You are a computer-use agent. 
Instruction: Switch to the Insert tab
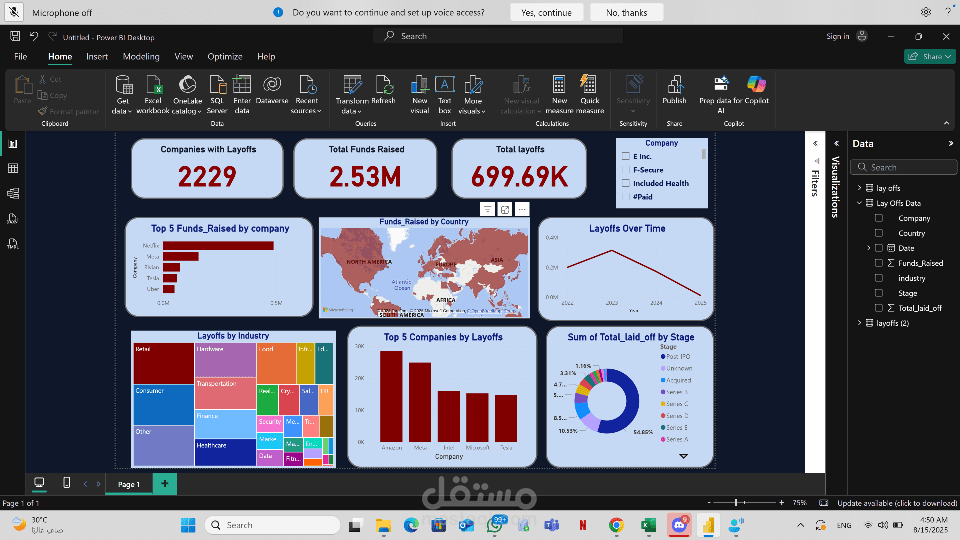(x=97, y=56)
